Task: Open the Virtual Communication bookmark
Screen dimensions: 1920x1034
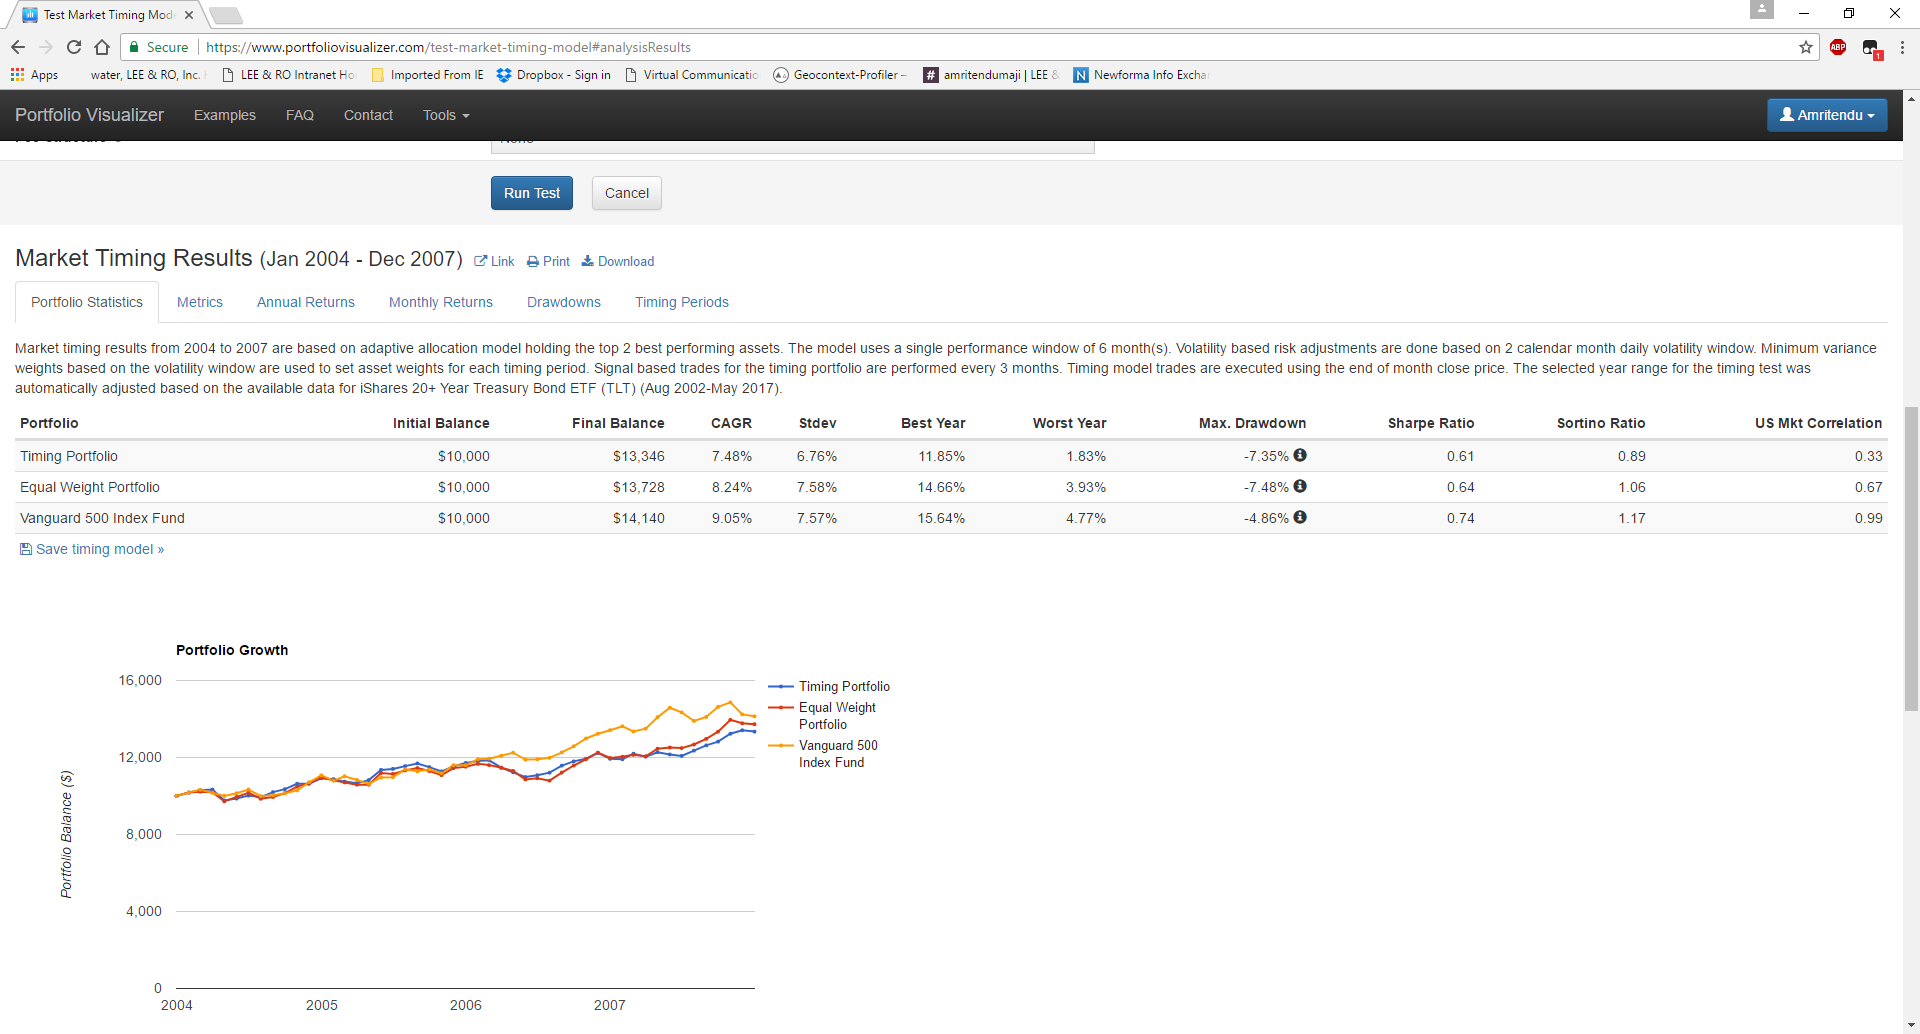Action: (691, 75)
